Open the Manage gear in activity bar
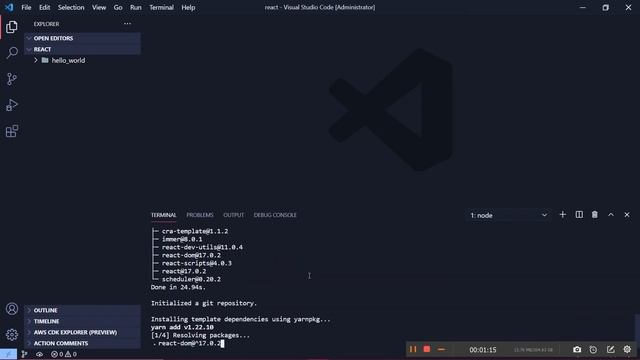 tap(12, 334)
